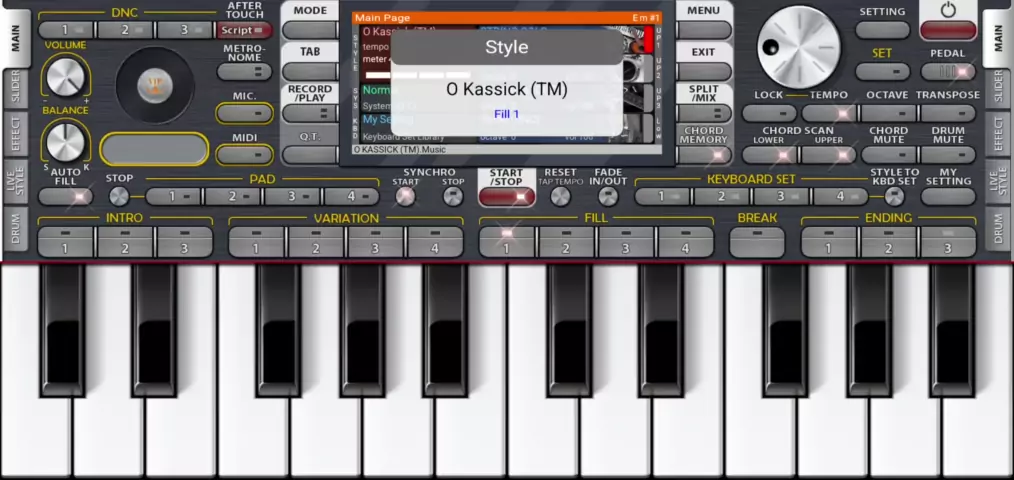This screenshot has height=480, width=1014.
Task: Turn on Drum Mute
Action: (x=947, y=155)
